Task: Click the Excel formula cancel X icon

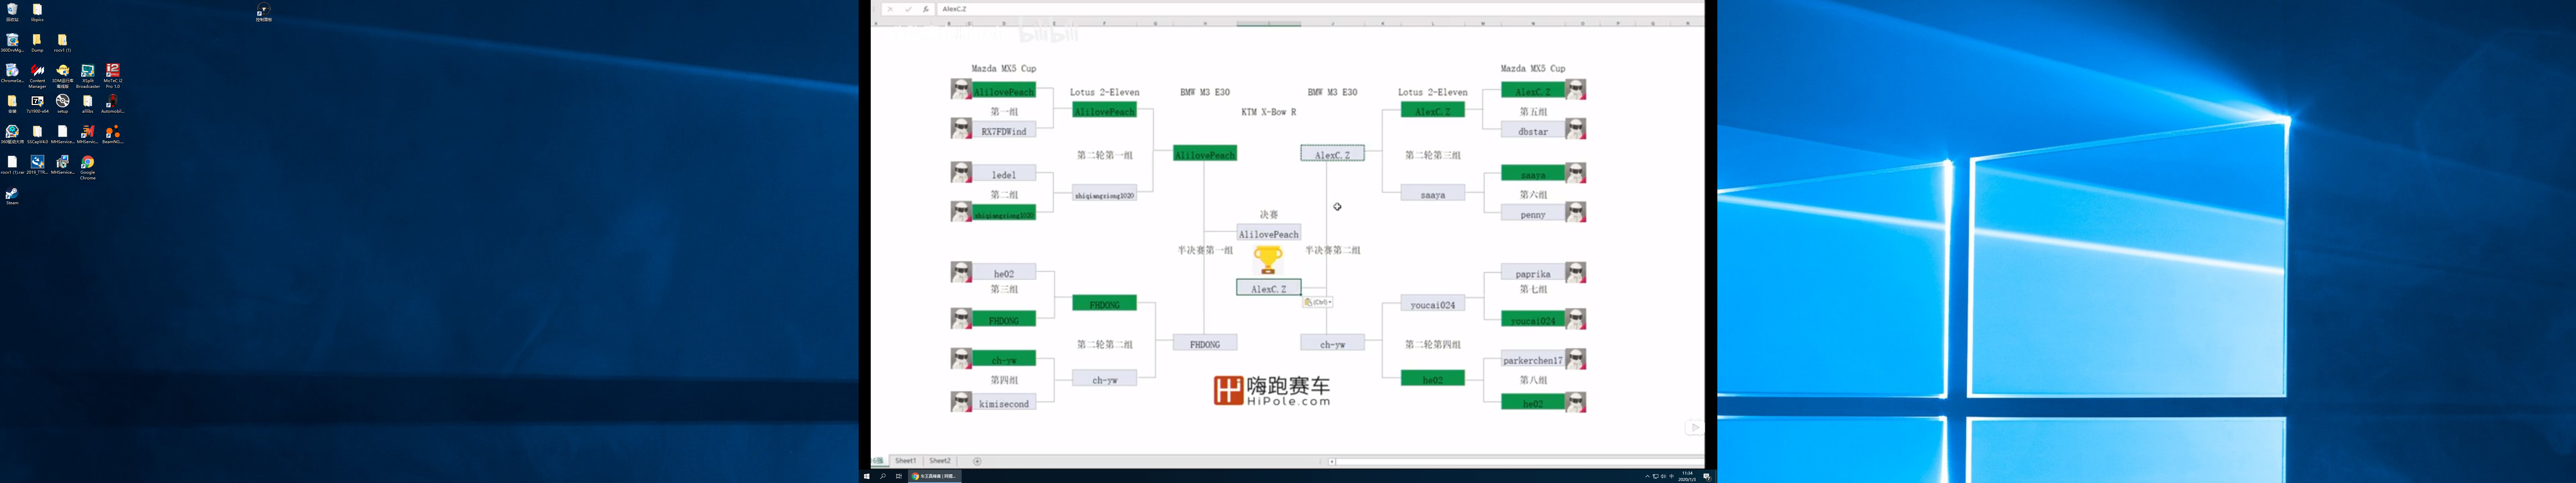Action: tap(890, 9)
